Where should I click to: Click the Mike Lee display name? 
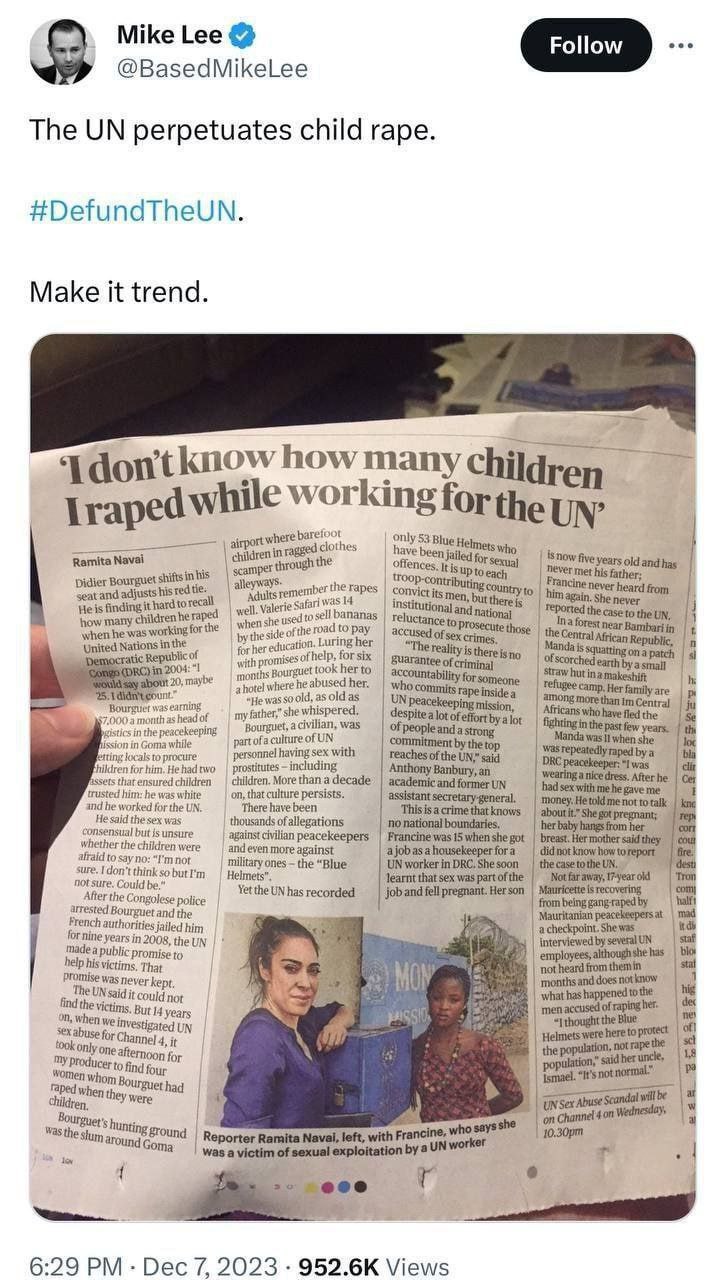(x=170, y=35)
